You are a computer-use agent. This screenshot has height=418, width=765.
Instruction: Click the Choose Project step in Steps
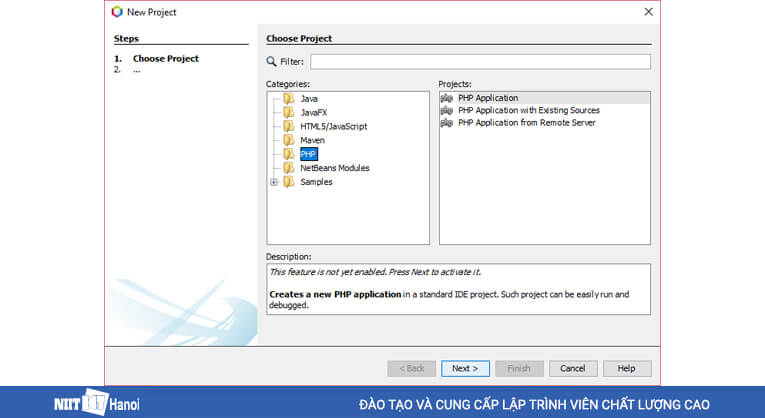click(x=166, y=59)
